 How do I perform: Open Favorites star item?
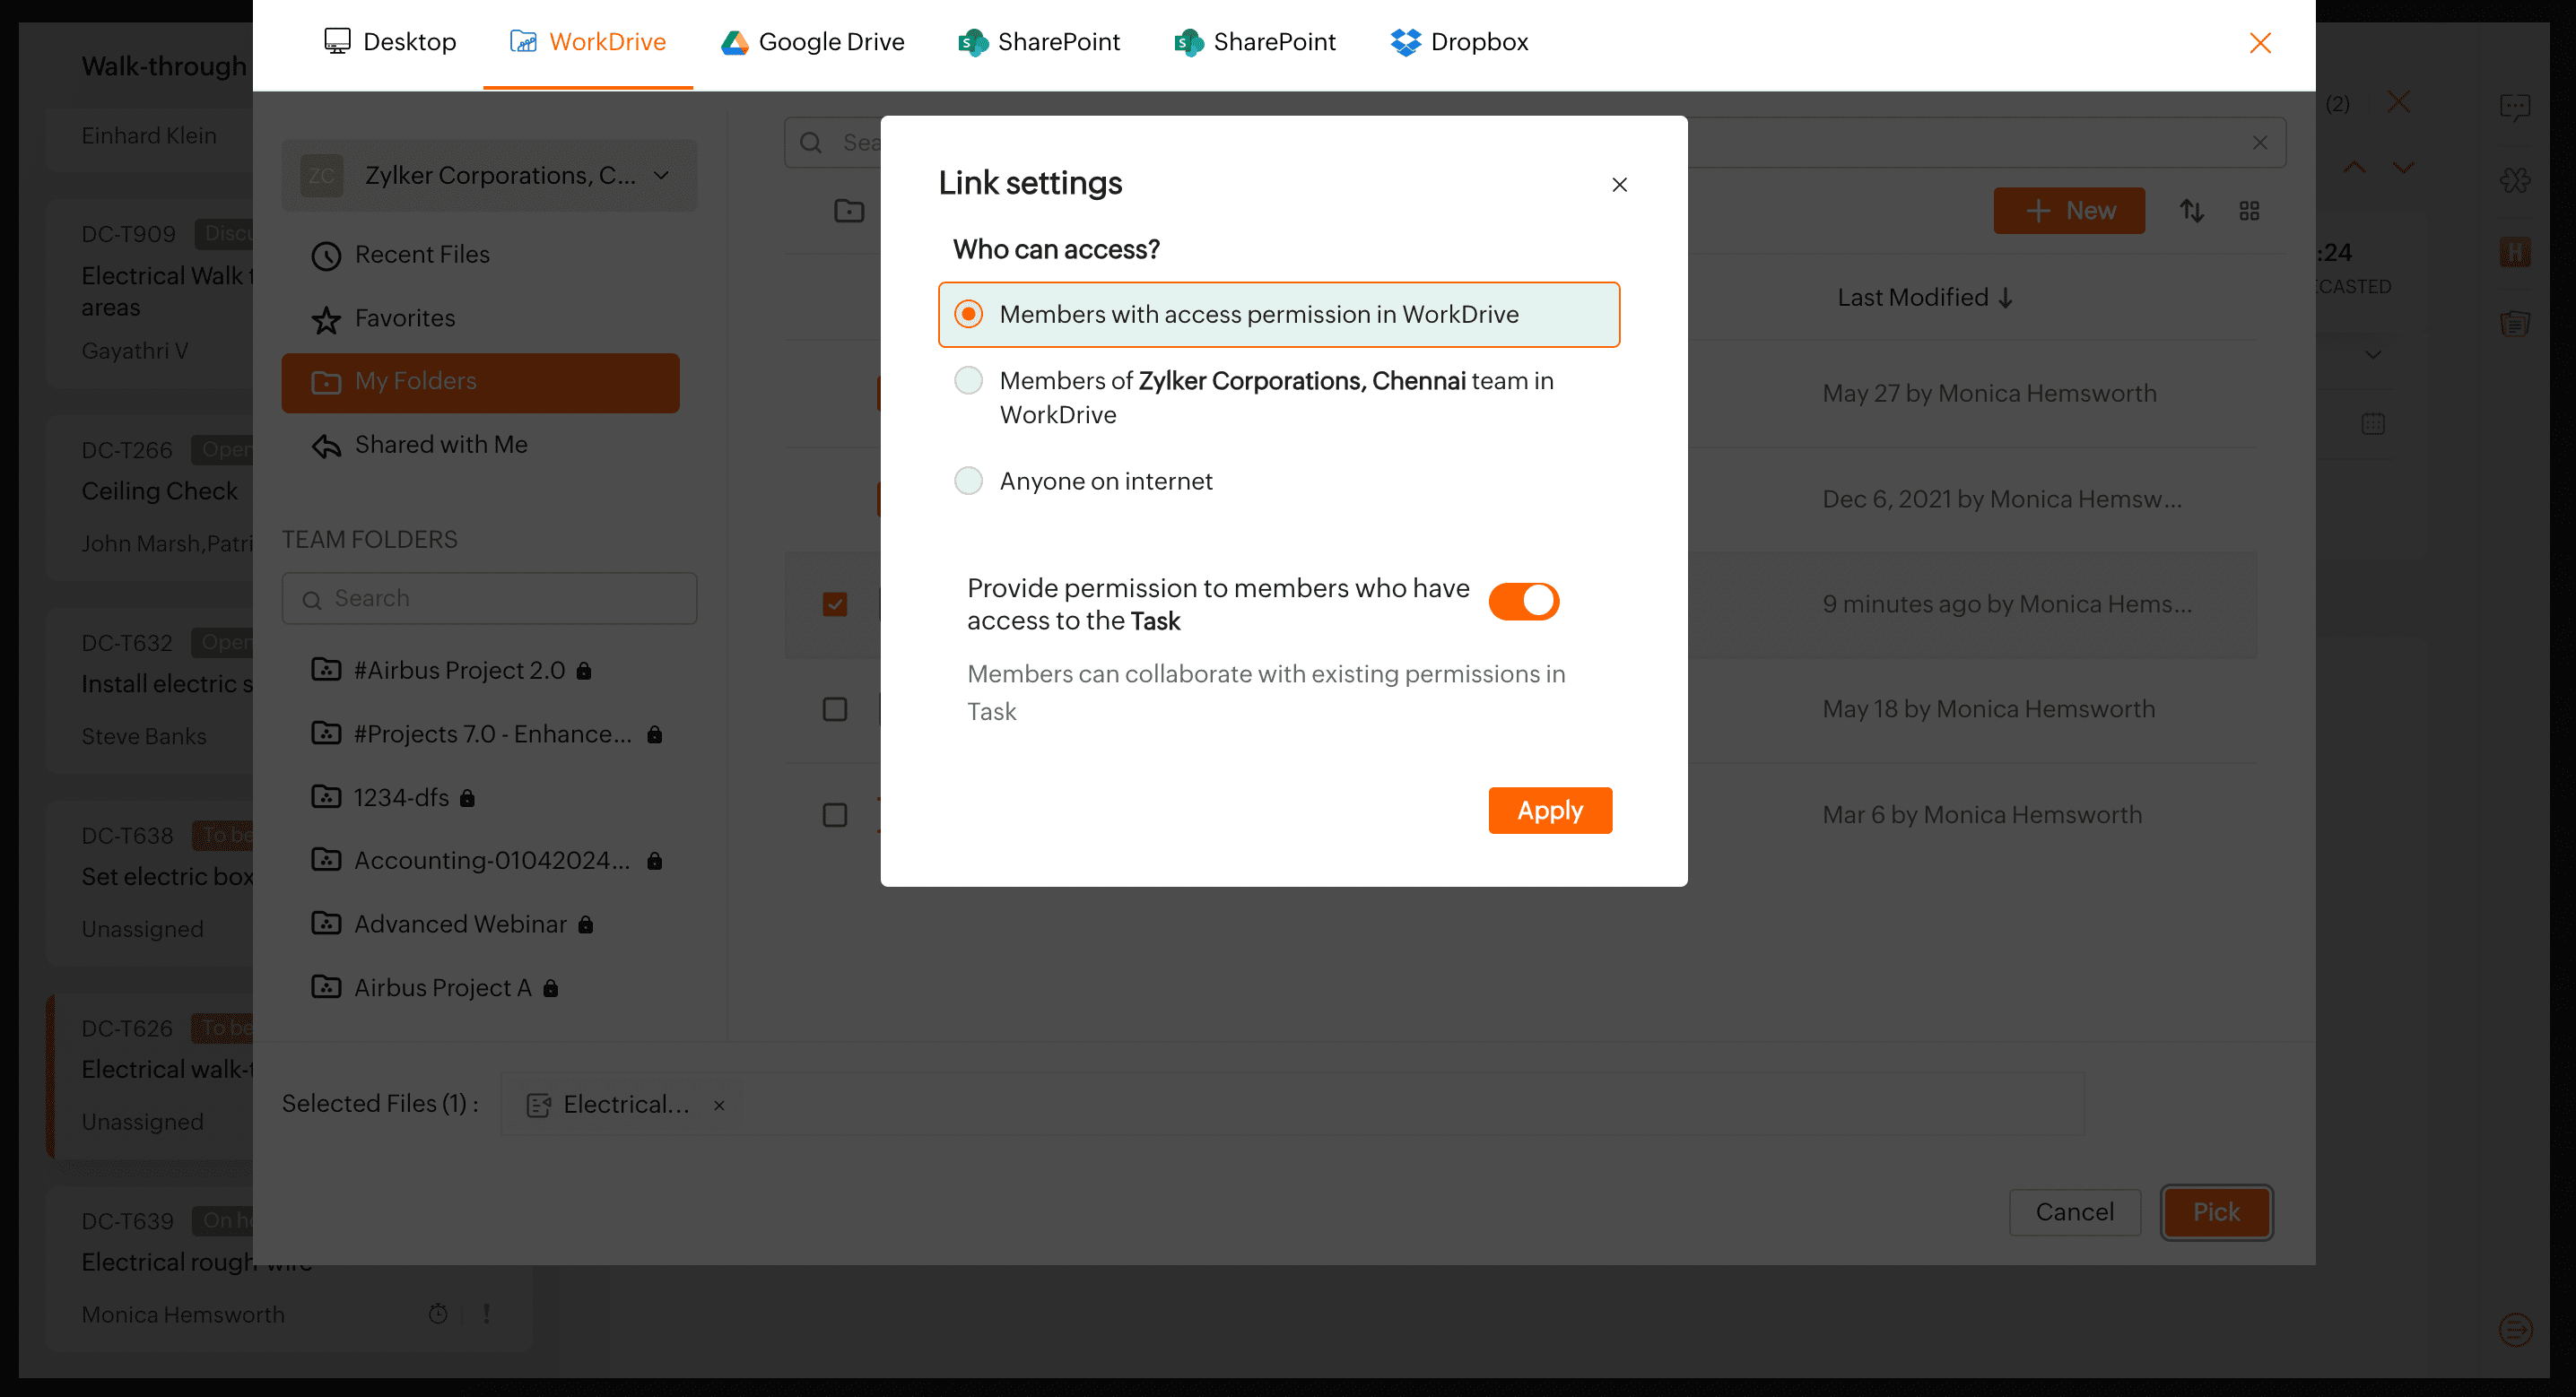click(404, 318)
